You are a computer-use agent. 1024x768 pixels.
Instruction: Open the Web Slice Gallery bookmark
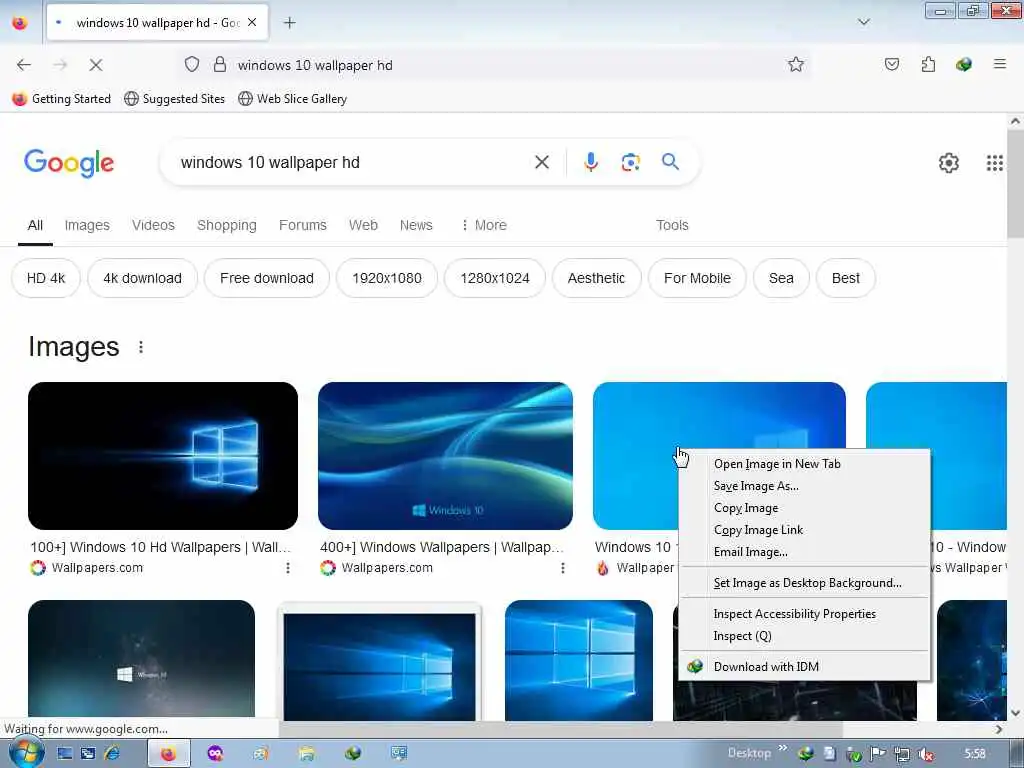(x=293, y=99)
